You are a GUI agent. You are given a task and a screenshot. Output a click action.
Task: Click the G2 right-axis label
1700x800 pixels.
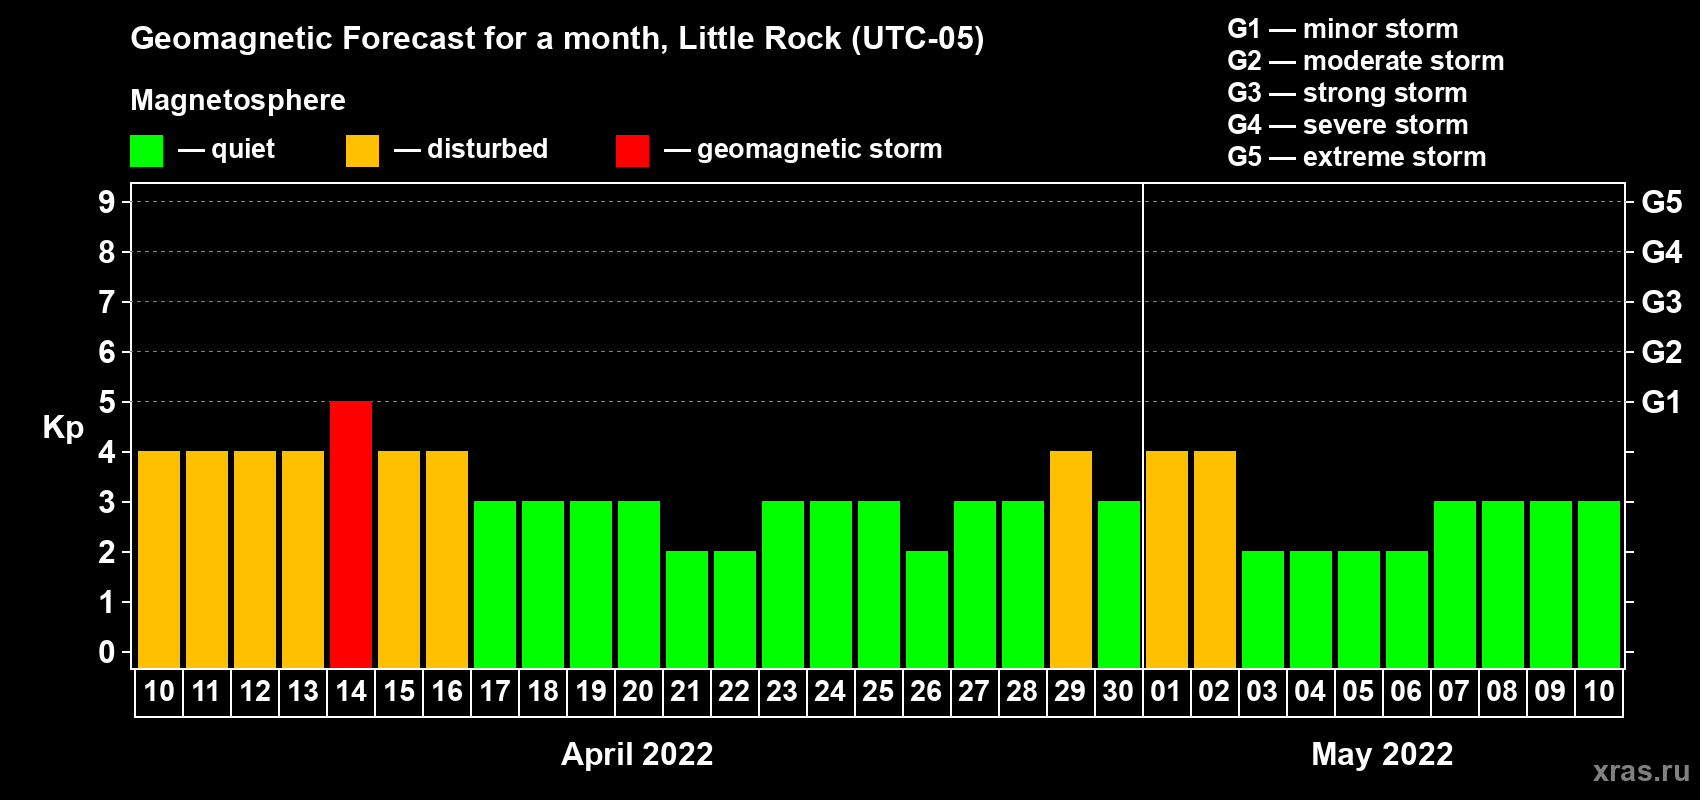point(1662,352)
